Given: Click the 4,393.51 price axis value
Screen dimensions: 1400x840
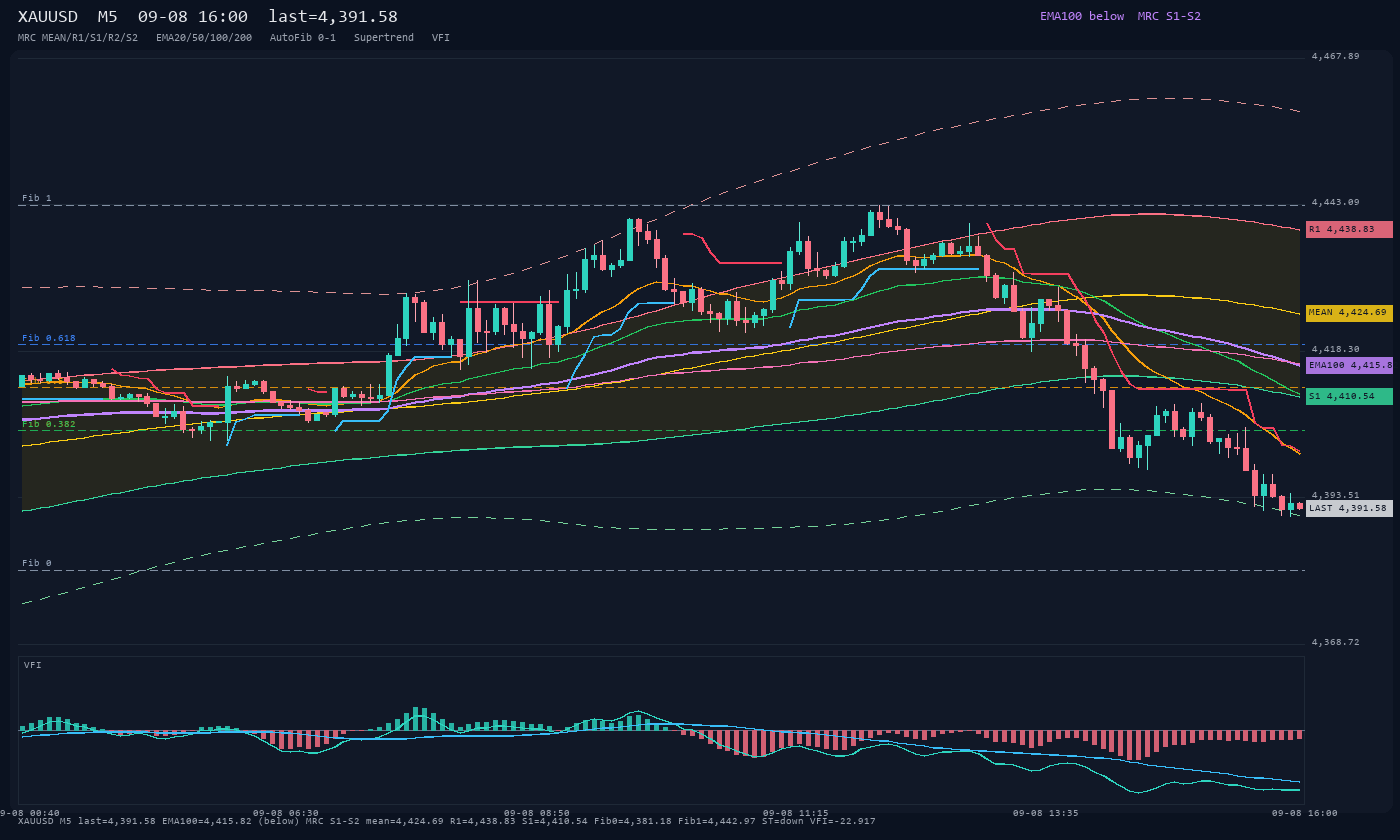Looking at the screenshot, I should pyautogui.click(x=1335, y=495).
